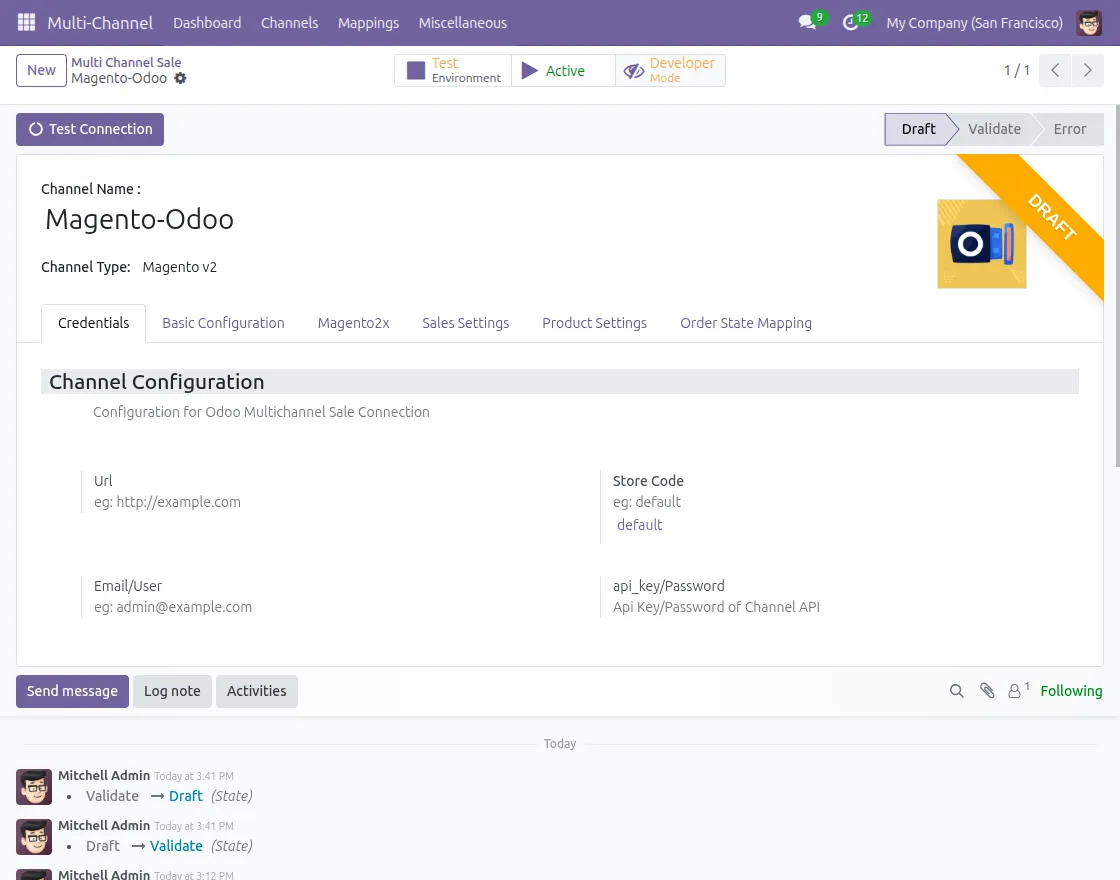Switch to the Order State Mapping tab

point(746,323)
